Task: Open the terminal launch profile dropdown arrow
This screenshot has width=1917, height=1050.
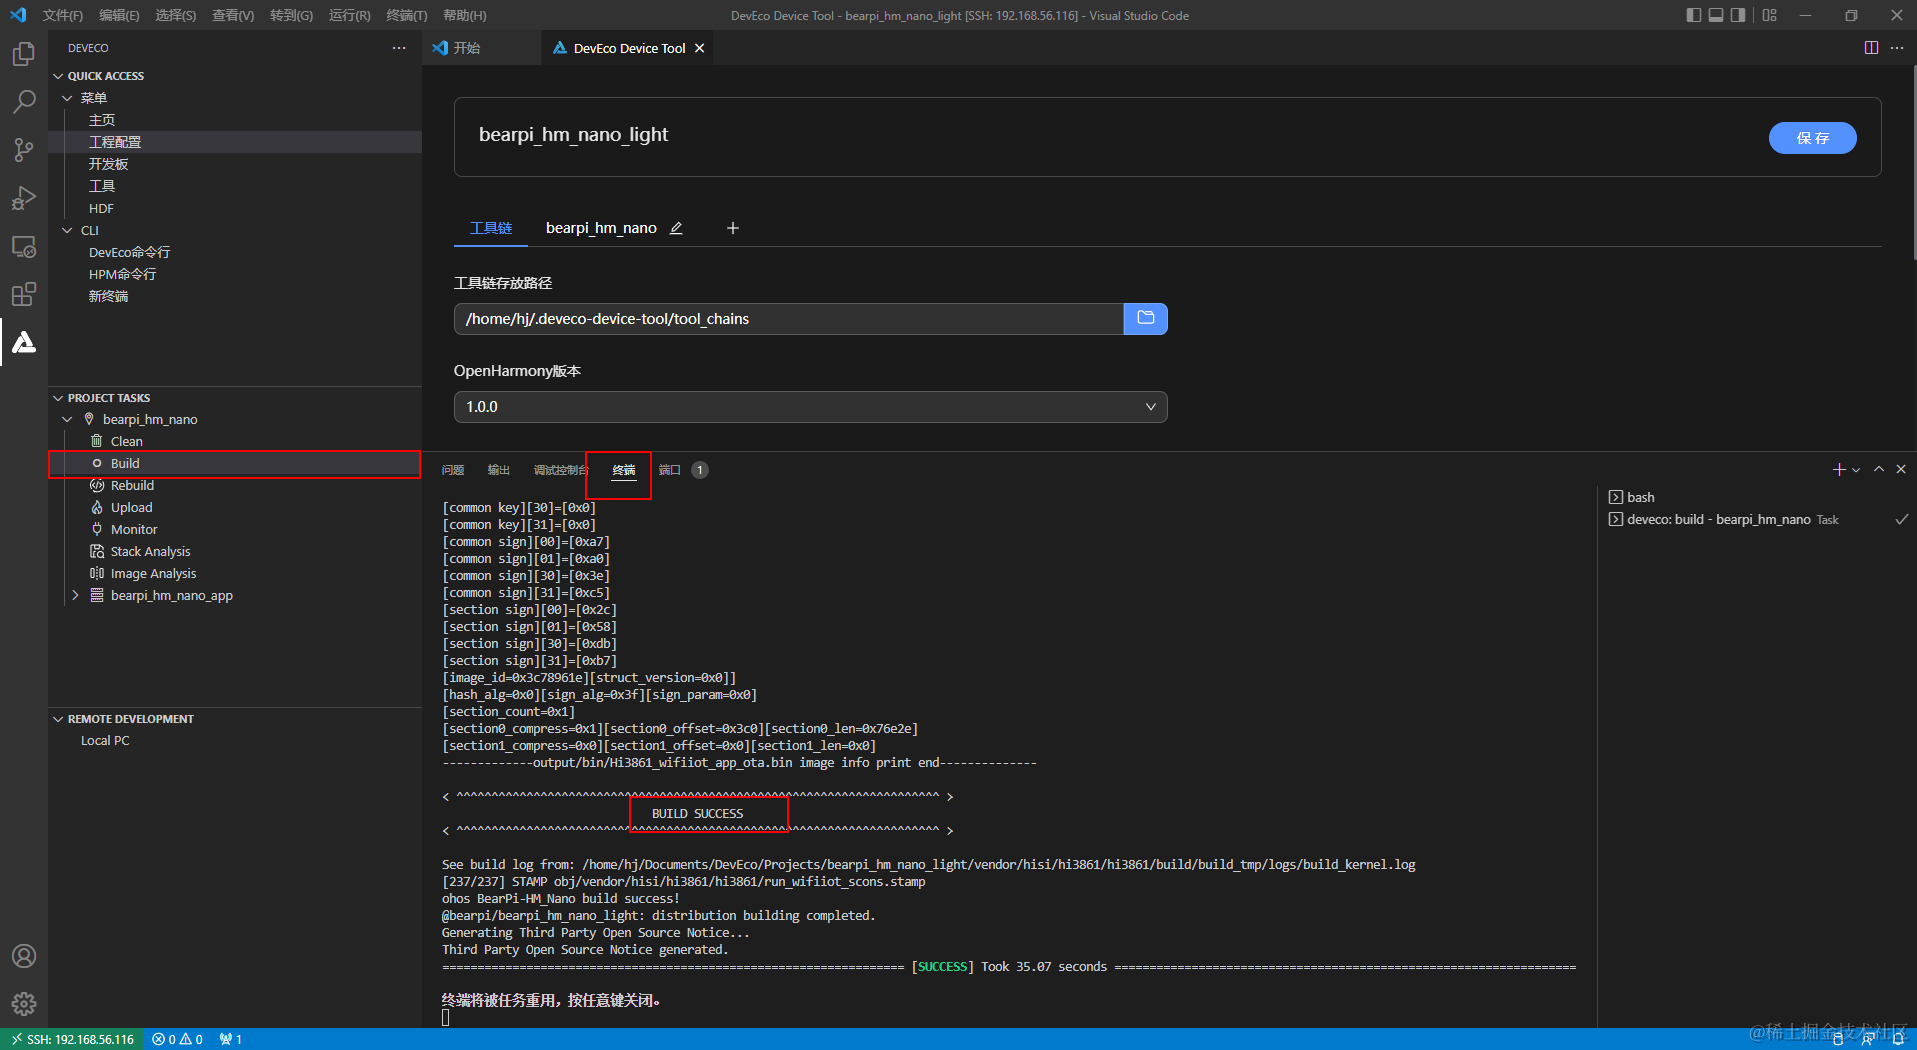Action: click(x=1856, y=470)
